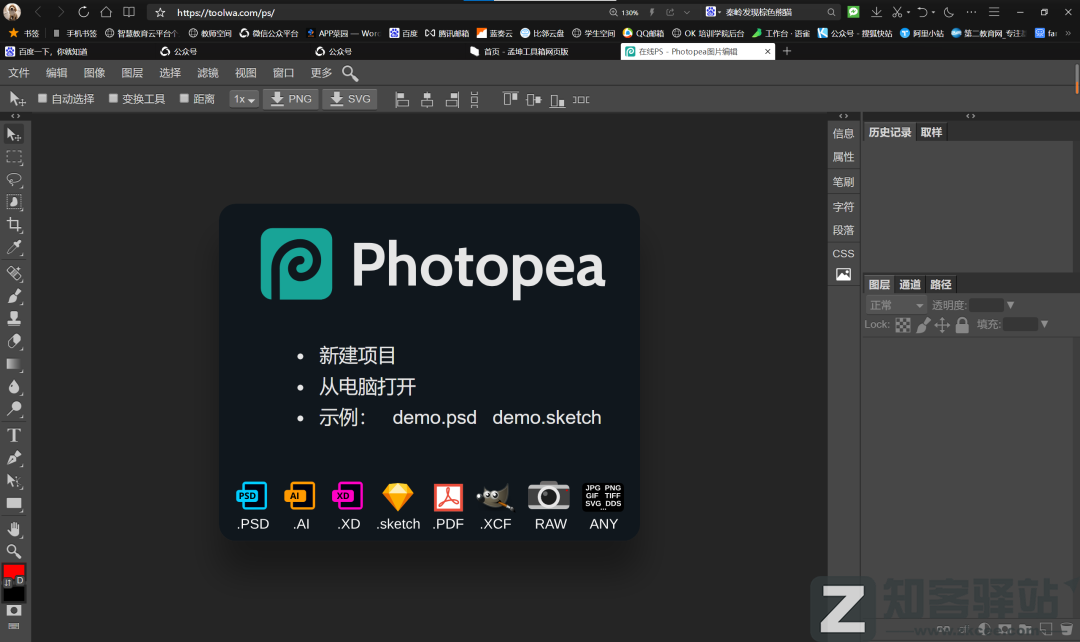Image resolution: width=1080 pixels, height=642 pixels.
Task: Toggle the 变换工具 checkbox
Action: point(114,99)
